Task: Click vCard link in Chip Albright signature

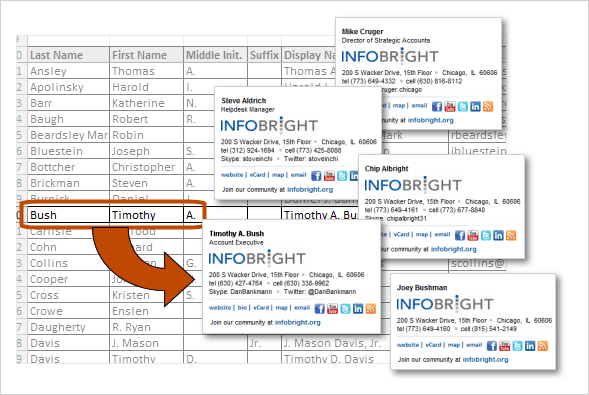Action: coord(401,235)
